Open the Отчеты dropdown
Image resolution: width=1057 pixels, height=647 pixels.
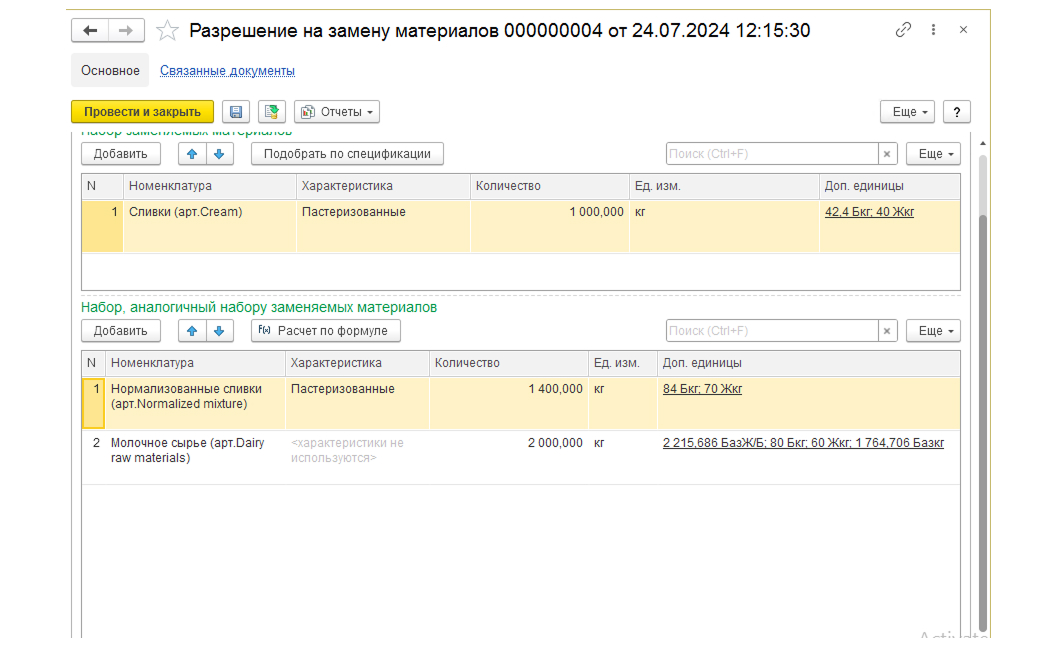[337, 112]
